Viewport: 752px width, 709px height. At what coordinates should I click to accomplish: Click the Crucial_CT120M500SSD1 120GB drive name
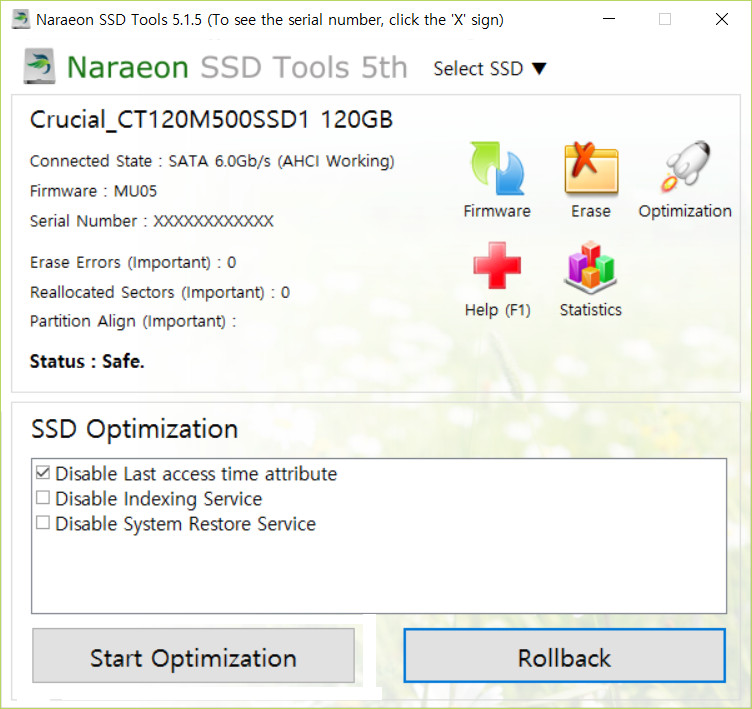click(x=212, y=119)
